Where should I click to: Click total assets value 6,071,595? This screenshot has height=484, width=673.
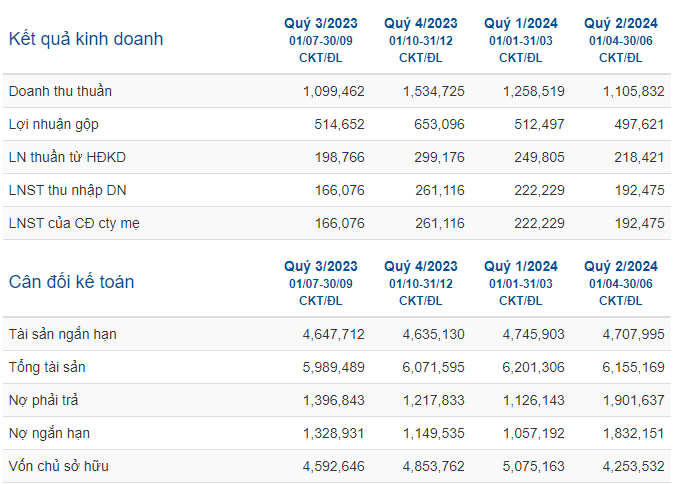tap(434, 367)
